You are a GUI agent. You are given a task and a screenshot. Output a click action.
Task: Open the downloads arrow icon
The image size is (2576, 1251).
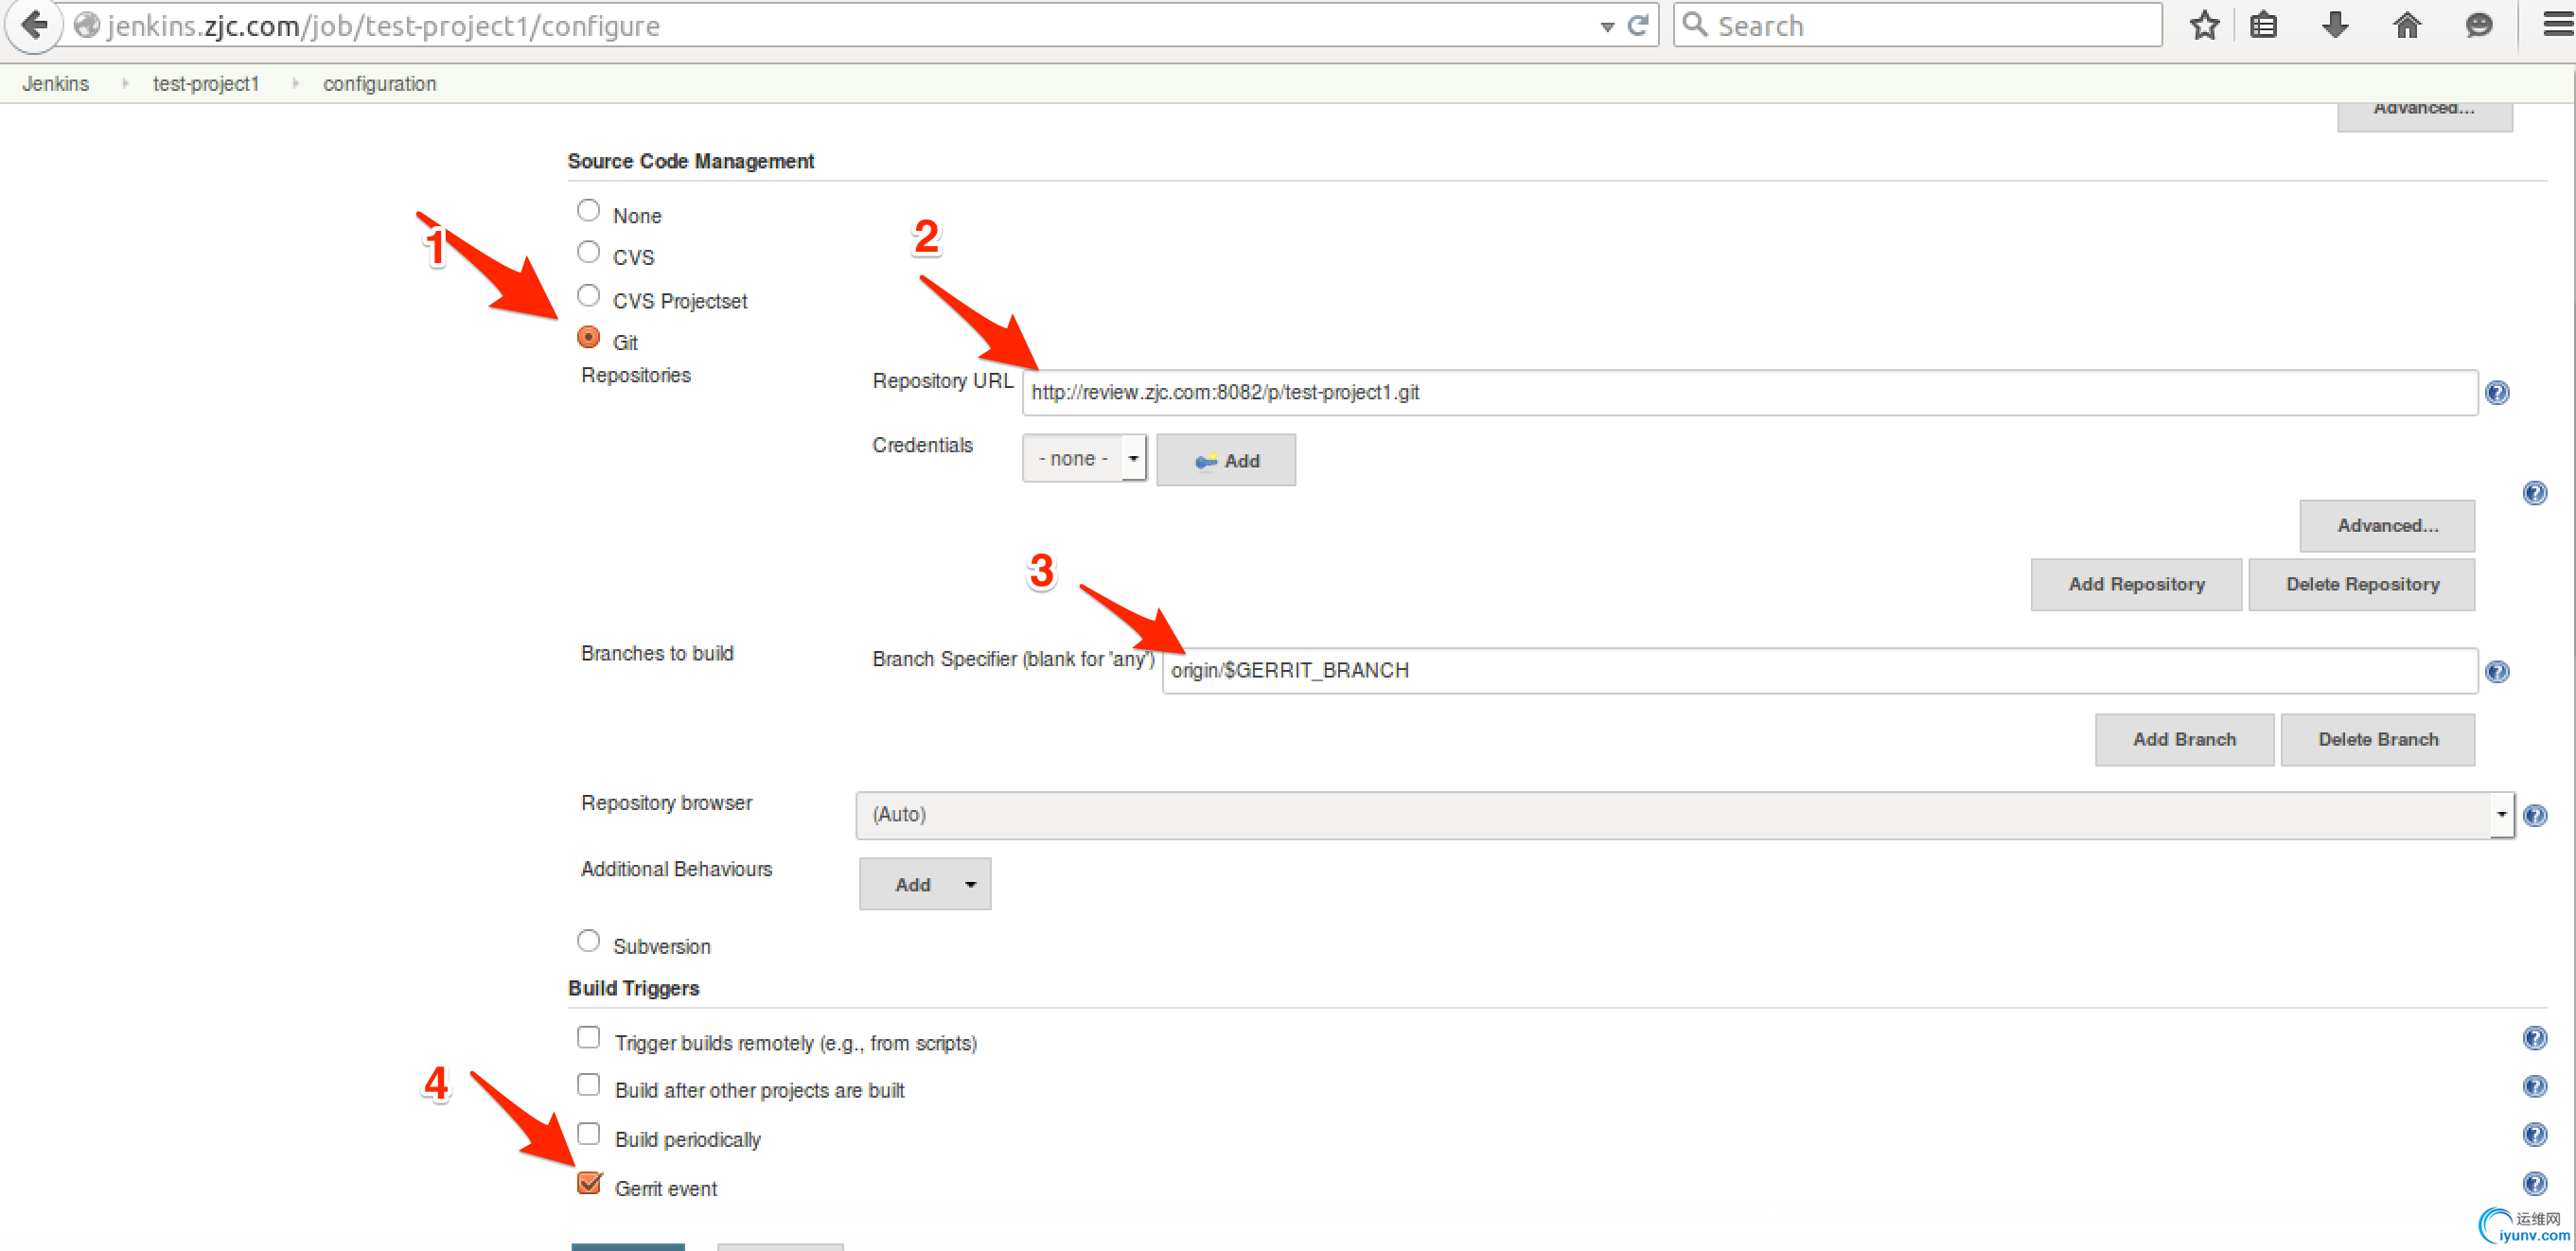tap(2335, 25)
